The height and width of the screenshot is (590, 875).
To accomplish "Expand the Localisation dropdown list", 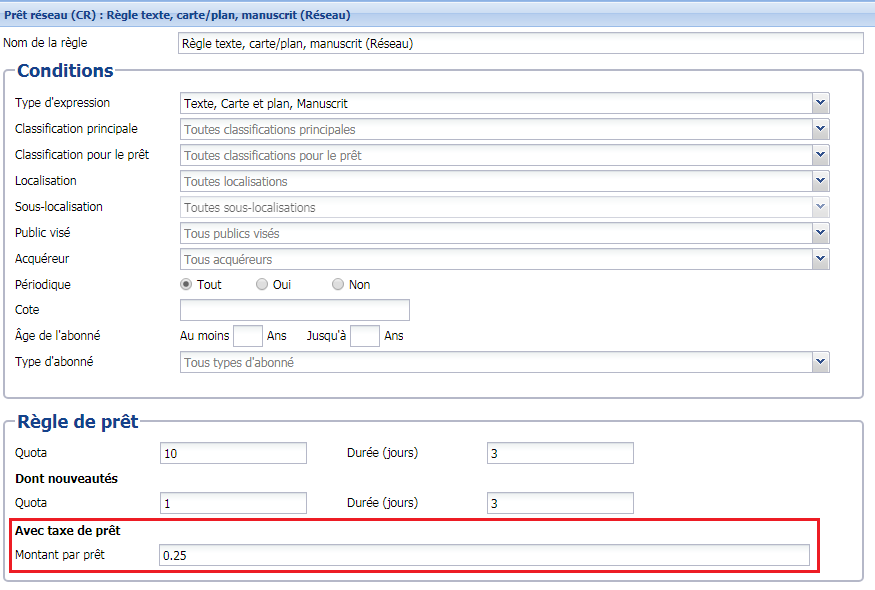I will coord(820,181).
